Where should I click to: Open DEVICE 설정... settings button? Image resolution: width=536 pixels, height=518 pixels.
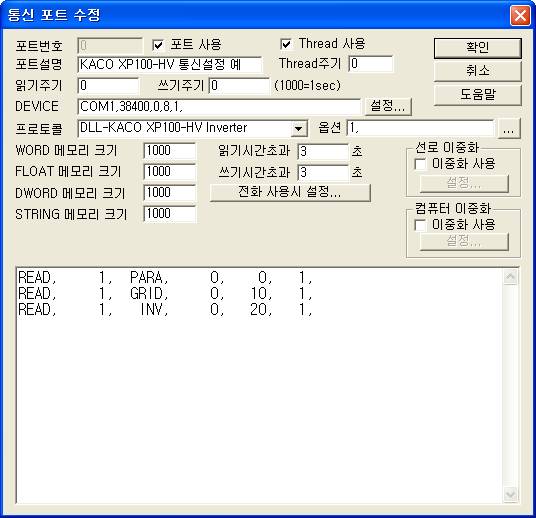click(x=388, y=106)
